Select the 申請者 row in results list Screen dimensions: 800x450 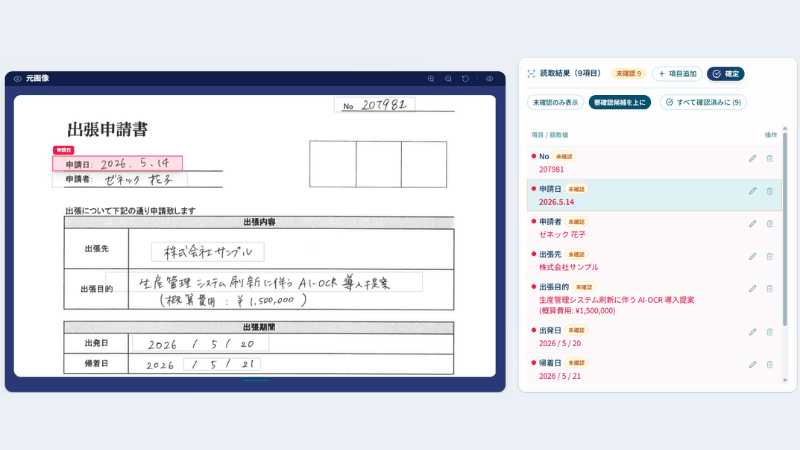[x=654, y=228]
